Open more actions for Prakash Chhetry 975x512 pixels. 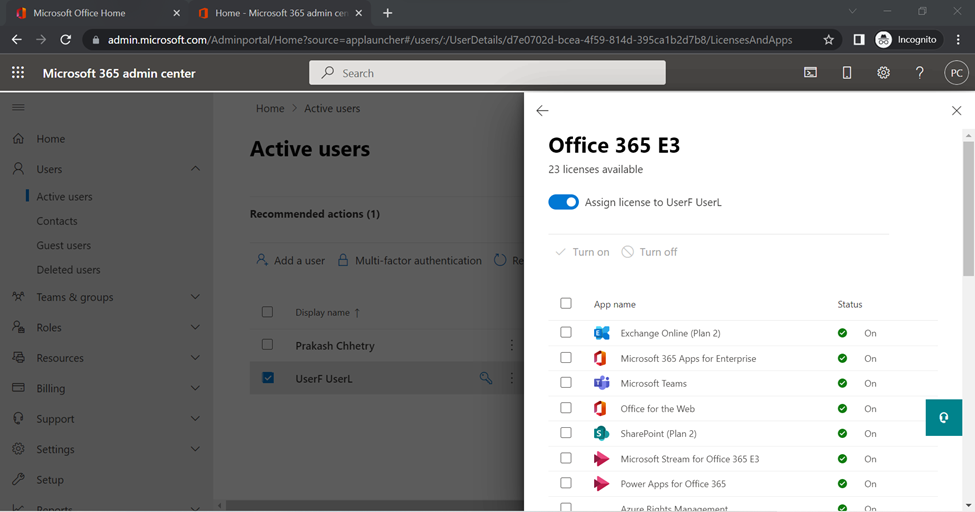(x=512, y=345)
